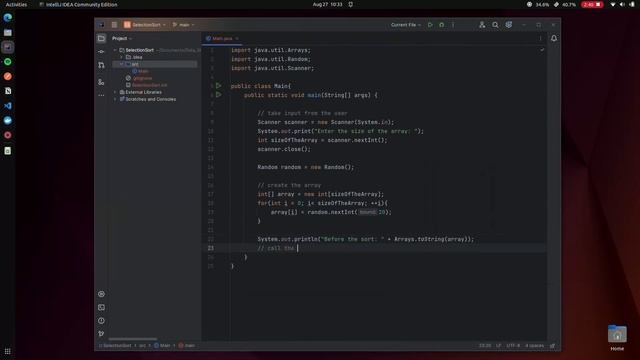Open the IDE and Project Settings gear
The width and height of the screenshot is (640, 360).
pyautogui.click(x=509, y=25)
